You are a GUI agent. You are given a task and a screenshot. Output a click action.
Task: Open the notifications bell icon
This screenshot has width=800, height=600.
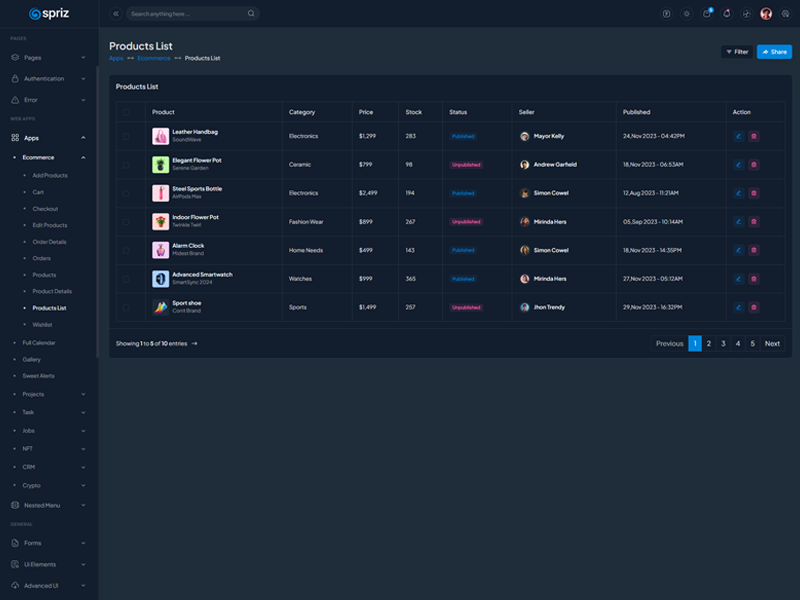pos(727,14)
